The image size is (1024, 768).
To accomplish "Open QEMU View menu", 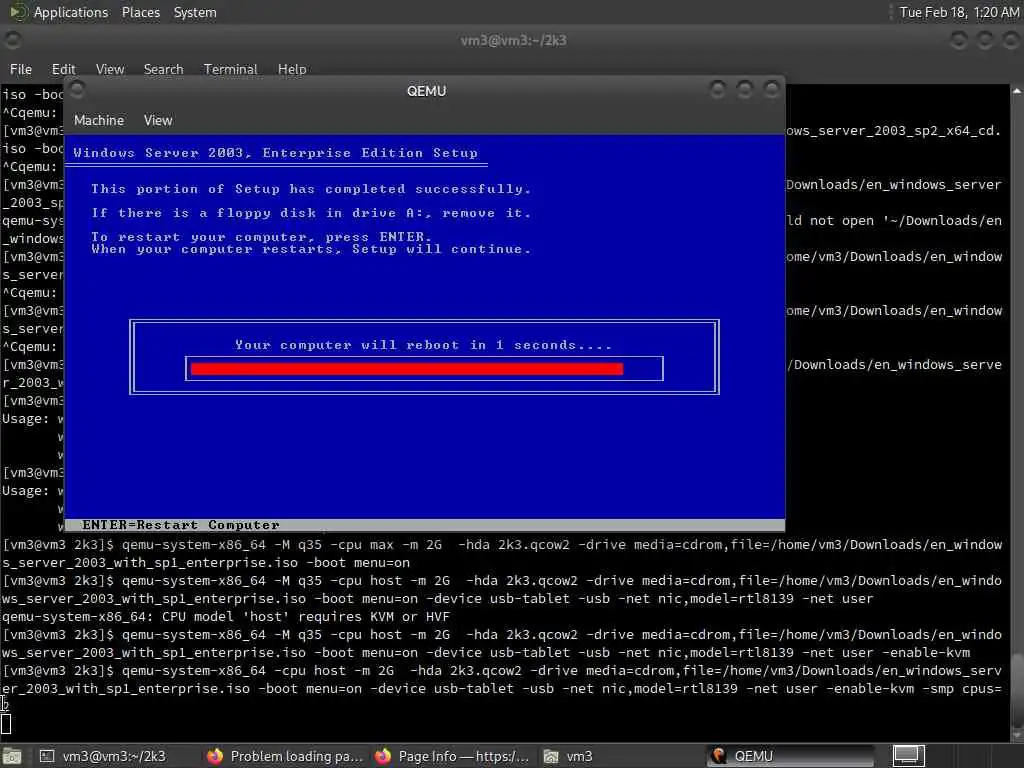I will pos(158,120).
